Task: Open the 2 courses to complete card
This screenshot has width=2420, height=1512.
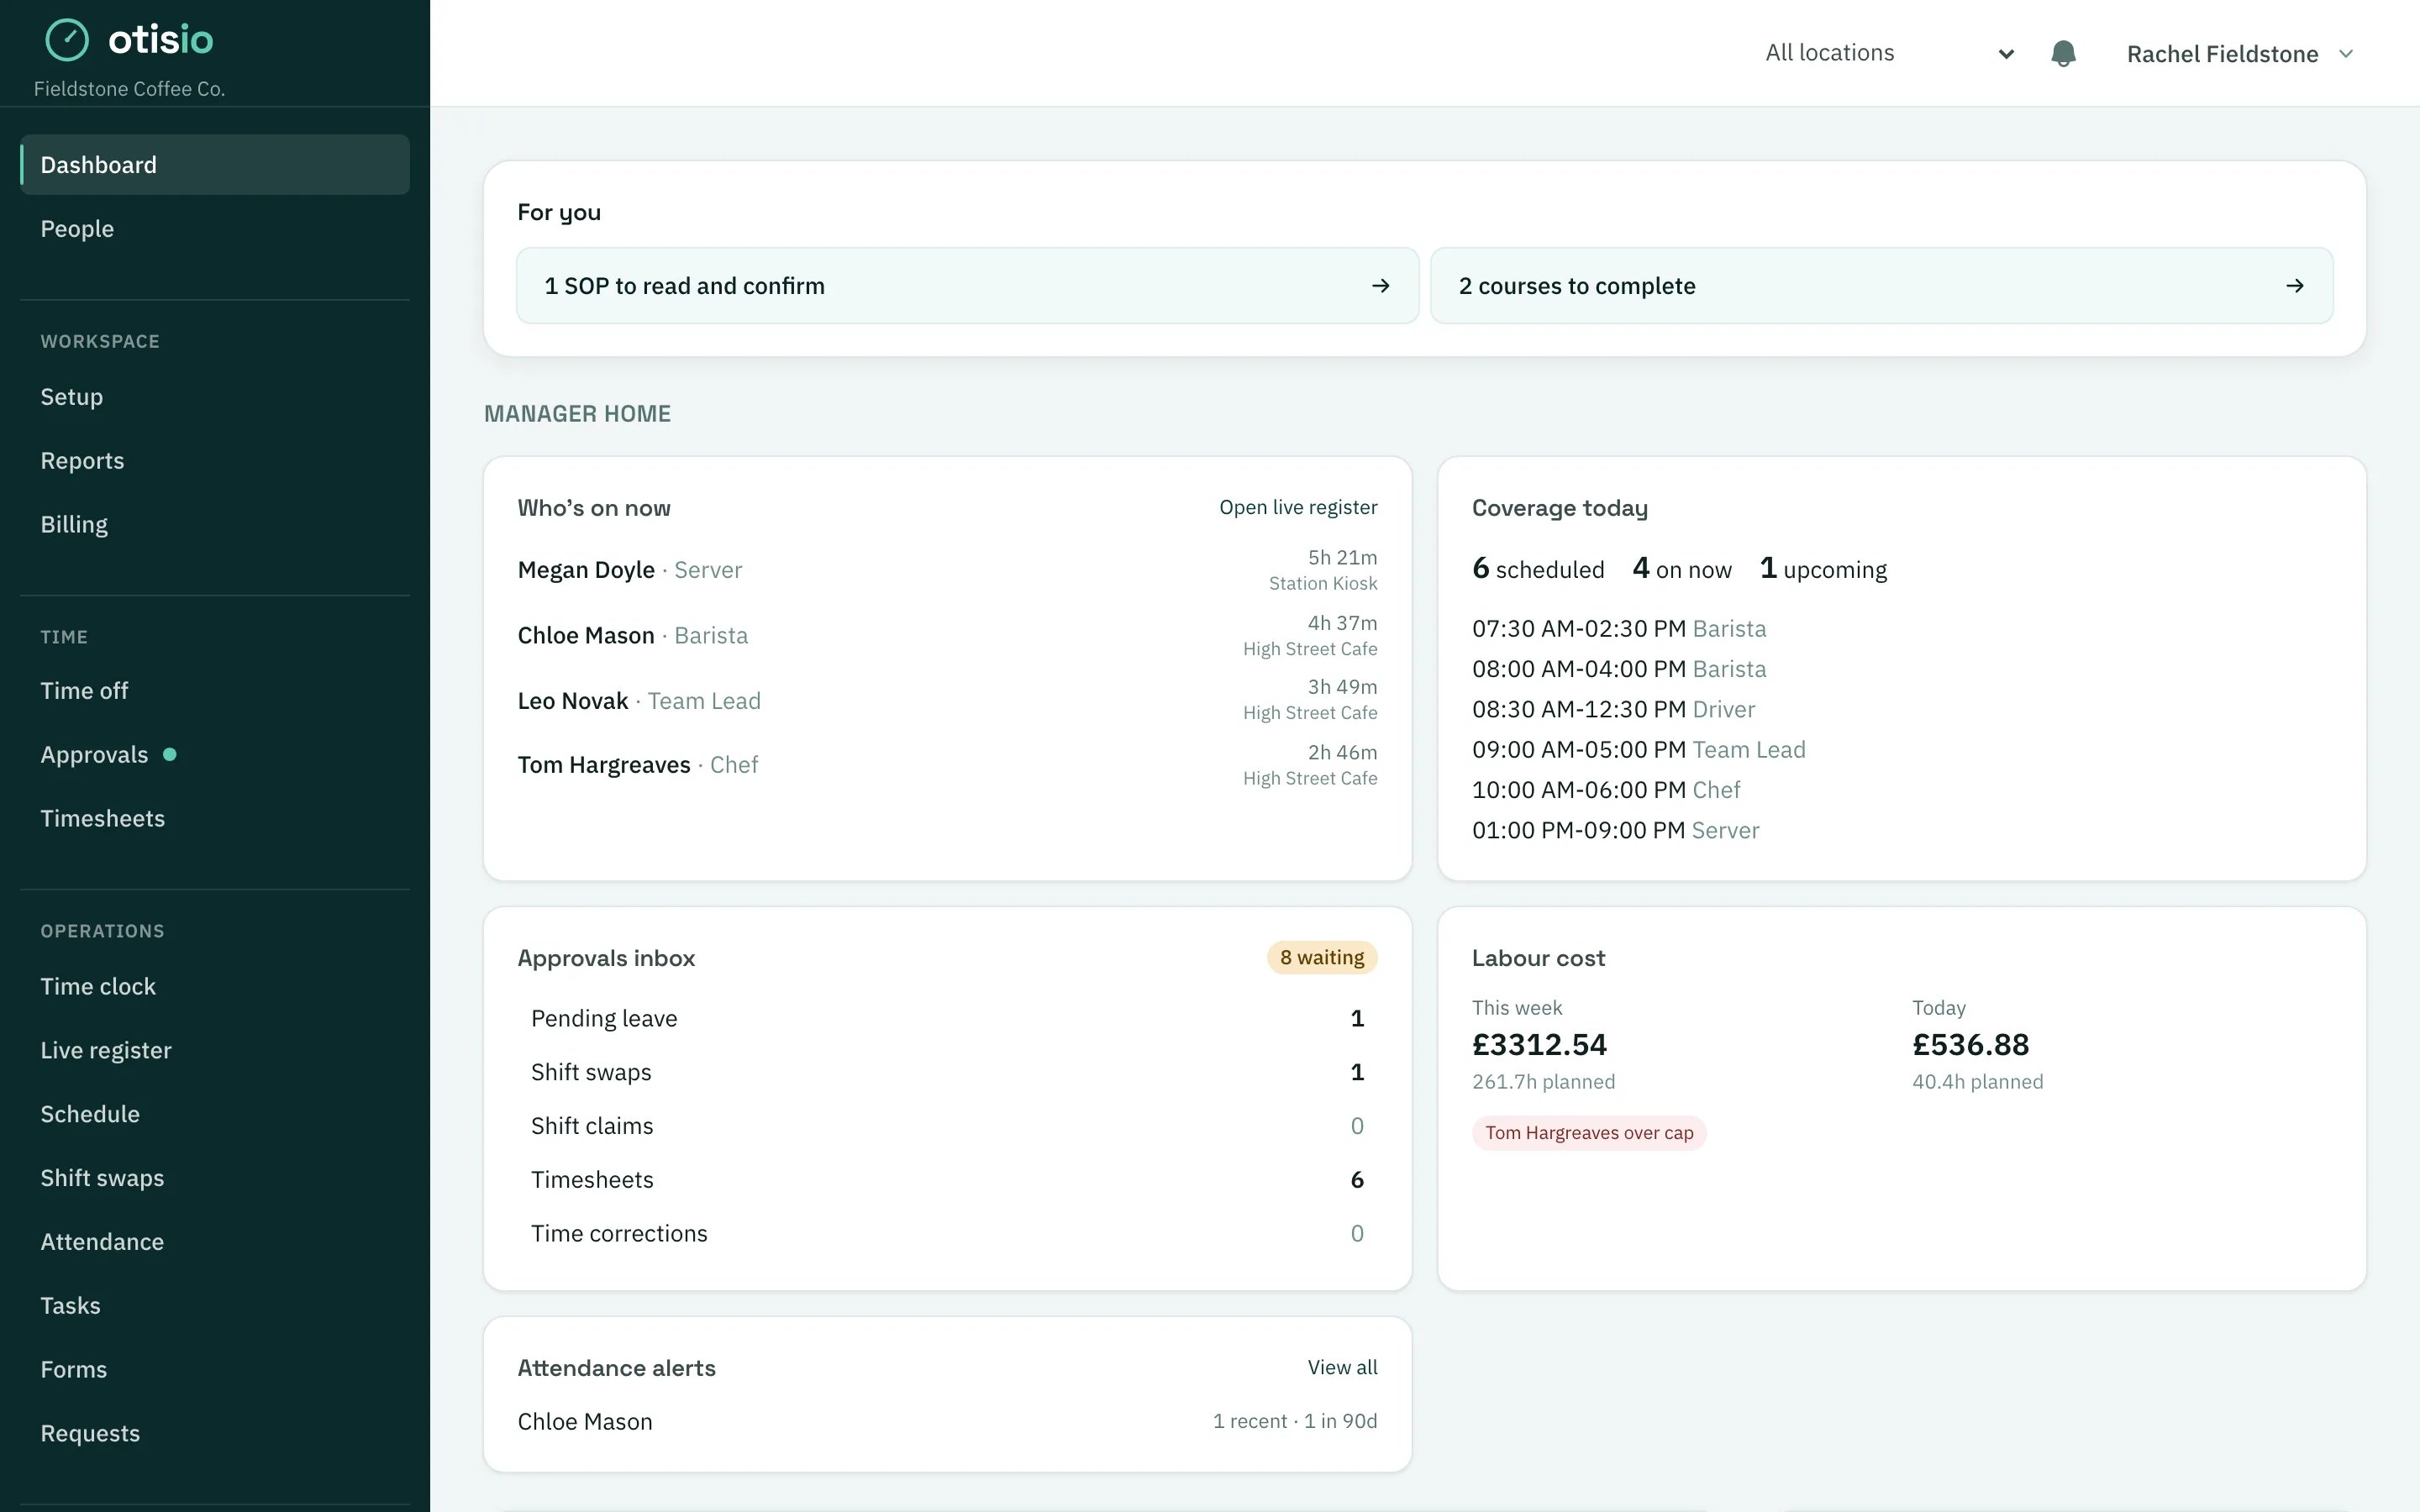Action: tap(1881, 286)
